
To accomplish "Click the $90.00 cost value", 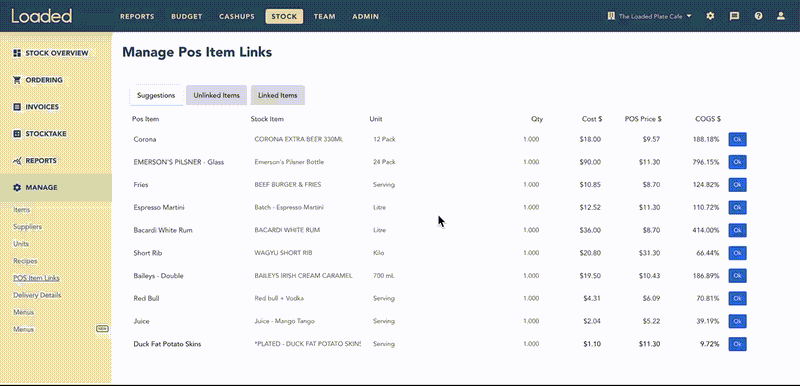I will click(x=590, y=162).
